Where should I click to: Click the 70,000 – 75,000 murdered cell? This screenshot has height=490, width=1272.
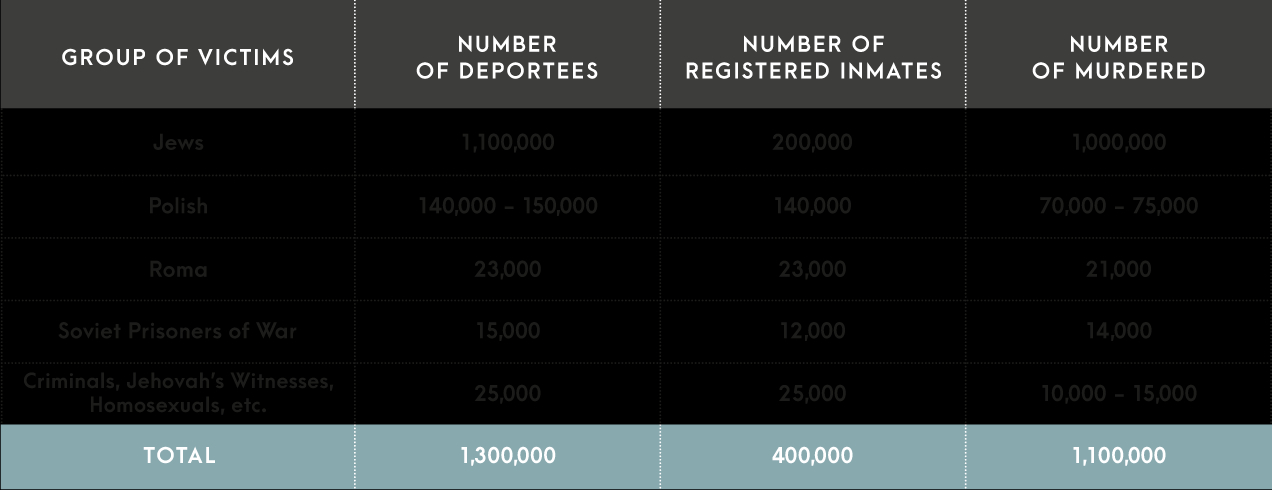(1119, 206)
